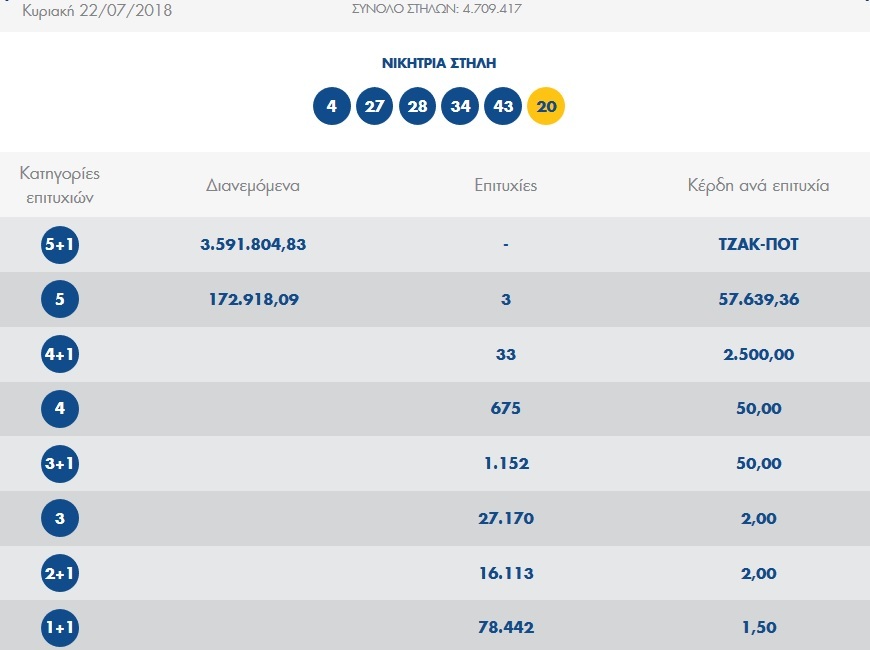Image resolution: width=870 pixels, height=650 pixels.
Task: Click the 78.442 winners count
Action: click(506, 628)
